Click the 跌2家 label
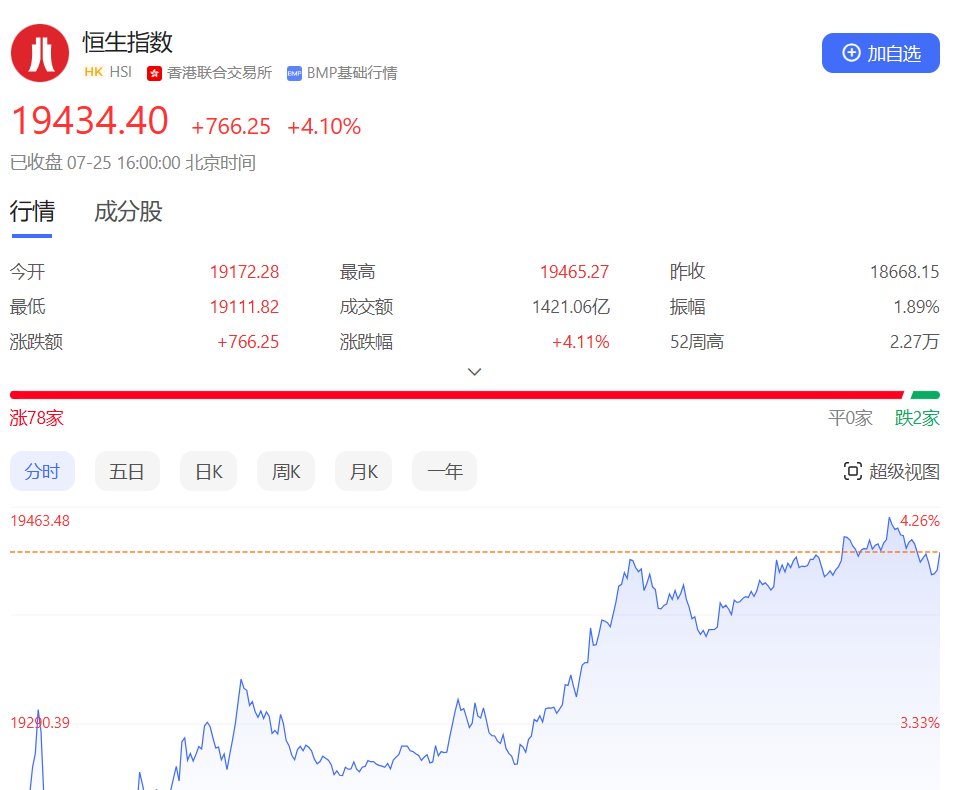961x790 pixels. (917, 418)
